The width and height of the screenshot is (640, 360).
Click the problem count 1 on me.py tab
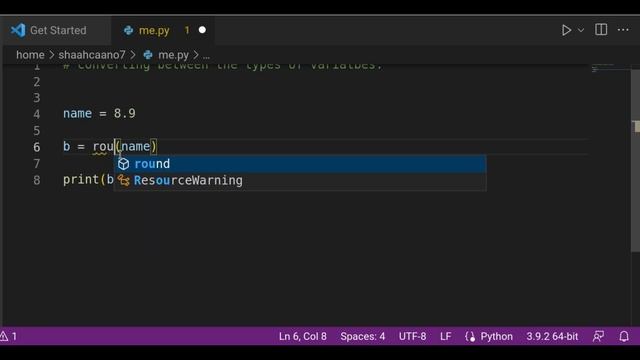[187, 30]
